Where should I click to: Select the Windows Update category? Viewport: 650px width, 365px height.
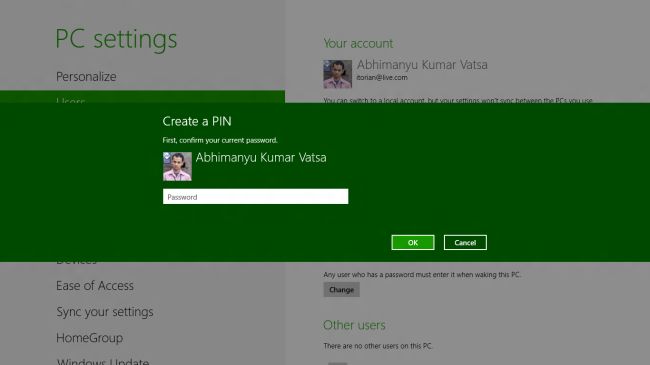coord(103,361)
